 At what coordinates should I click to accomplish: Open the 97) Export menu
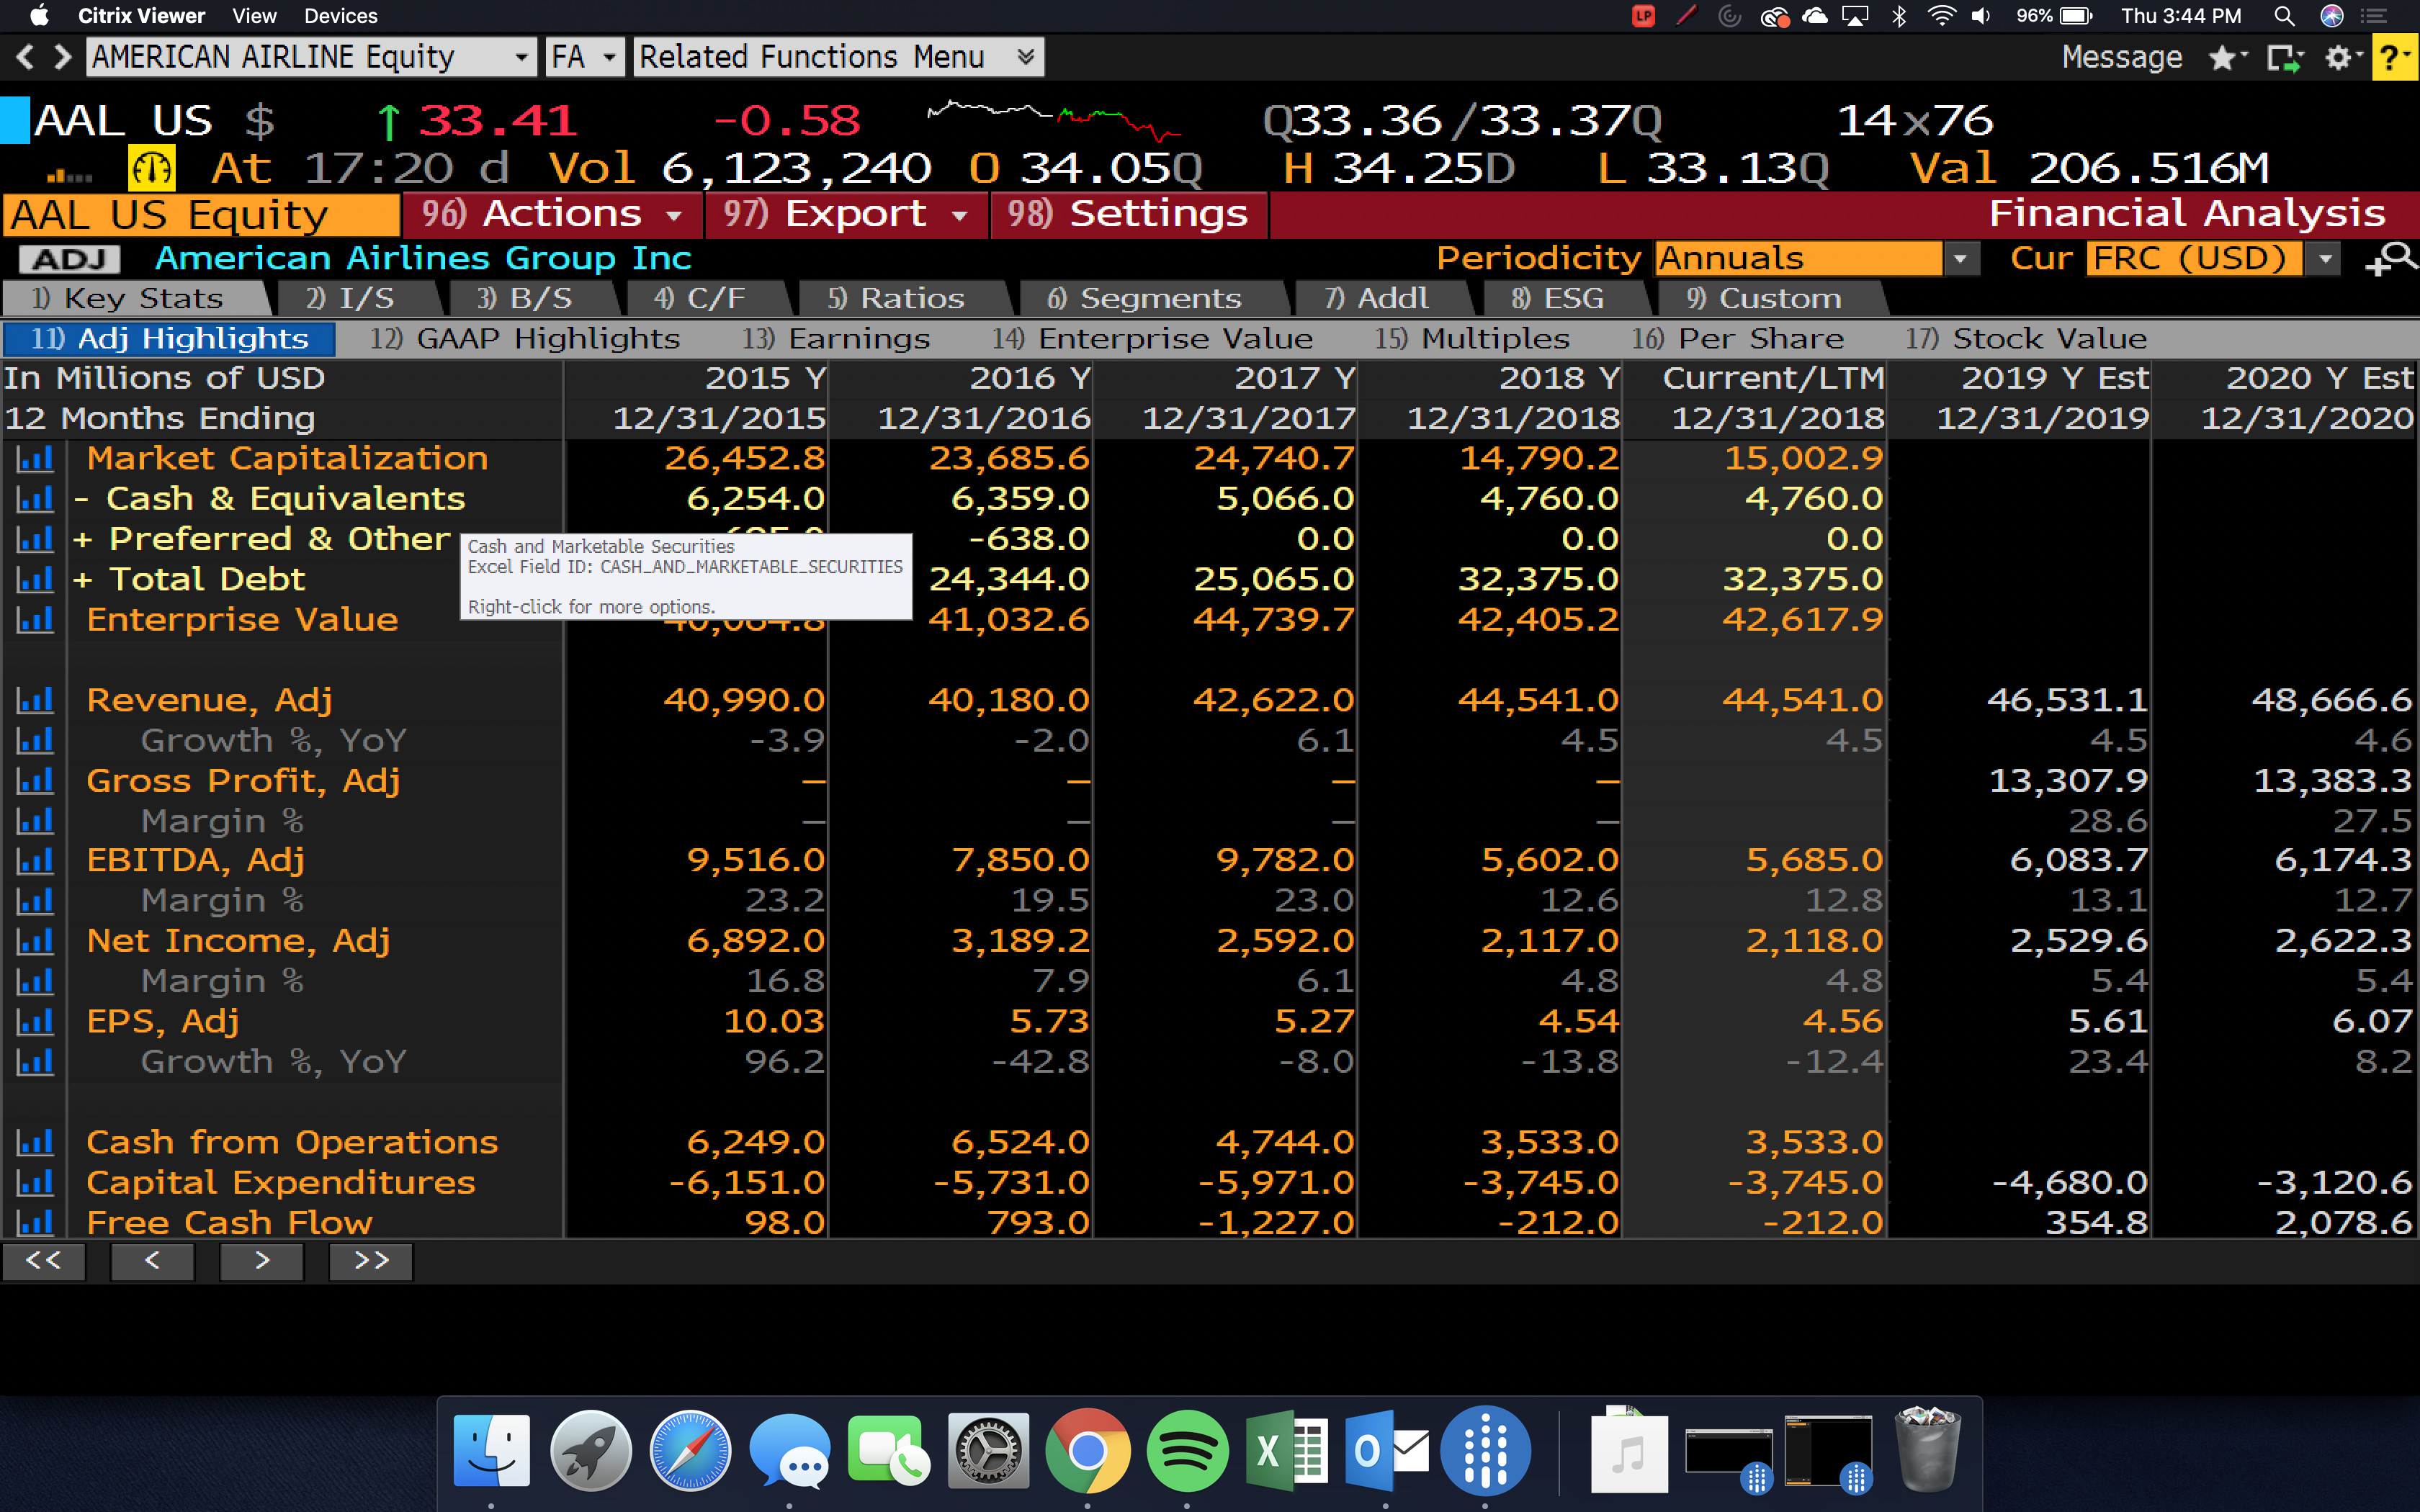845,214
